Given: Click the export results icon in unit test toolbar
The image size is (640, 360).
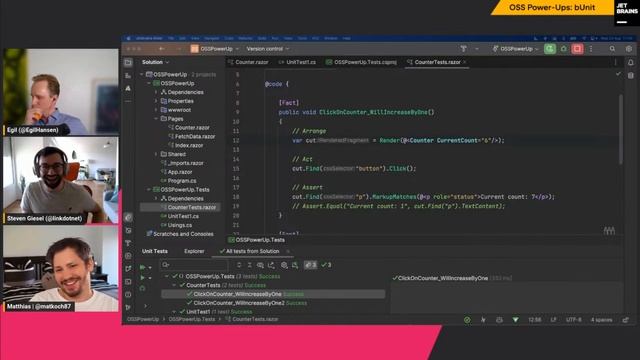Looking at the screenshot, I should pos(271,265).
